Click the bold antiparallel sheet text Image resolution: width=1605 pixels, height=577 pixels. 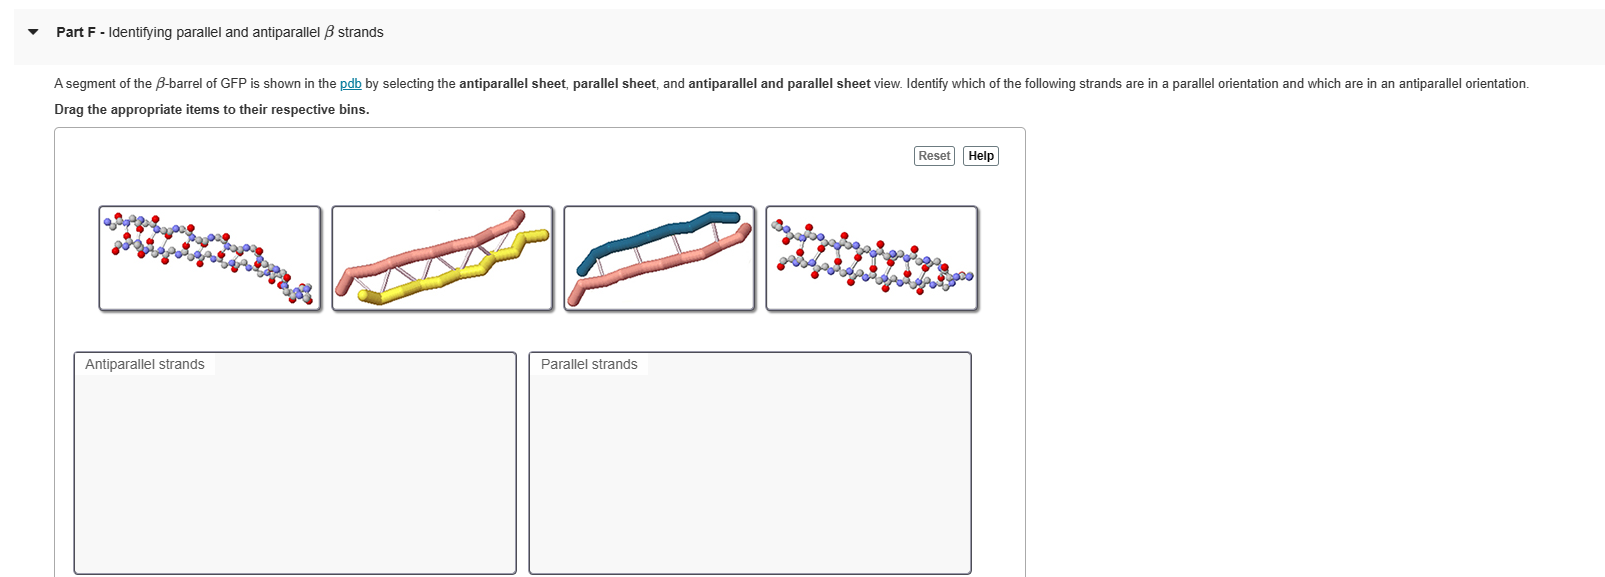point(511,83)
